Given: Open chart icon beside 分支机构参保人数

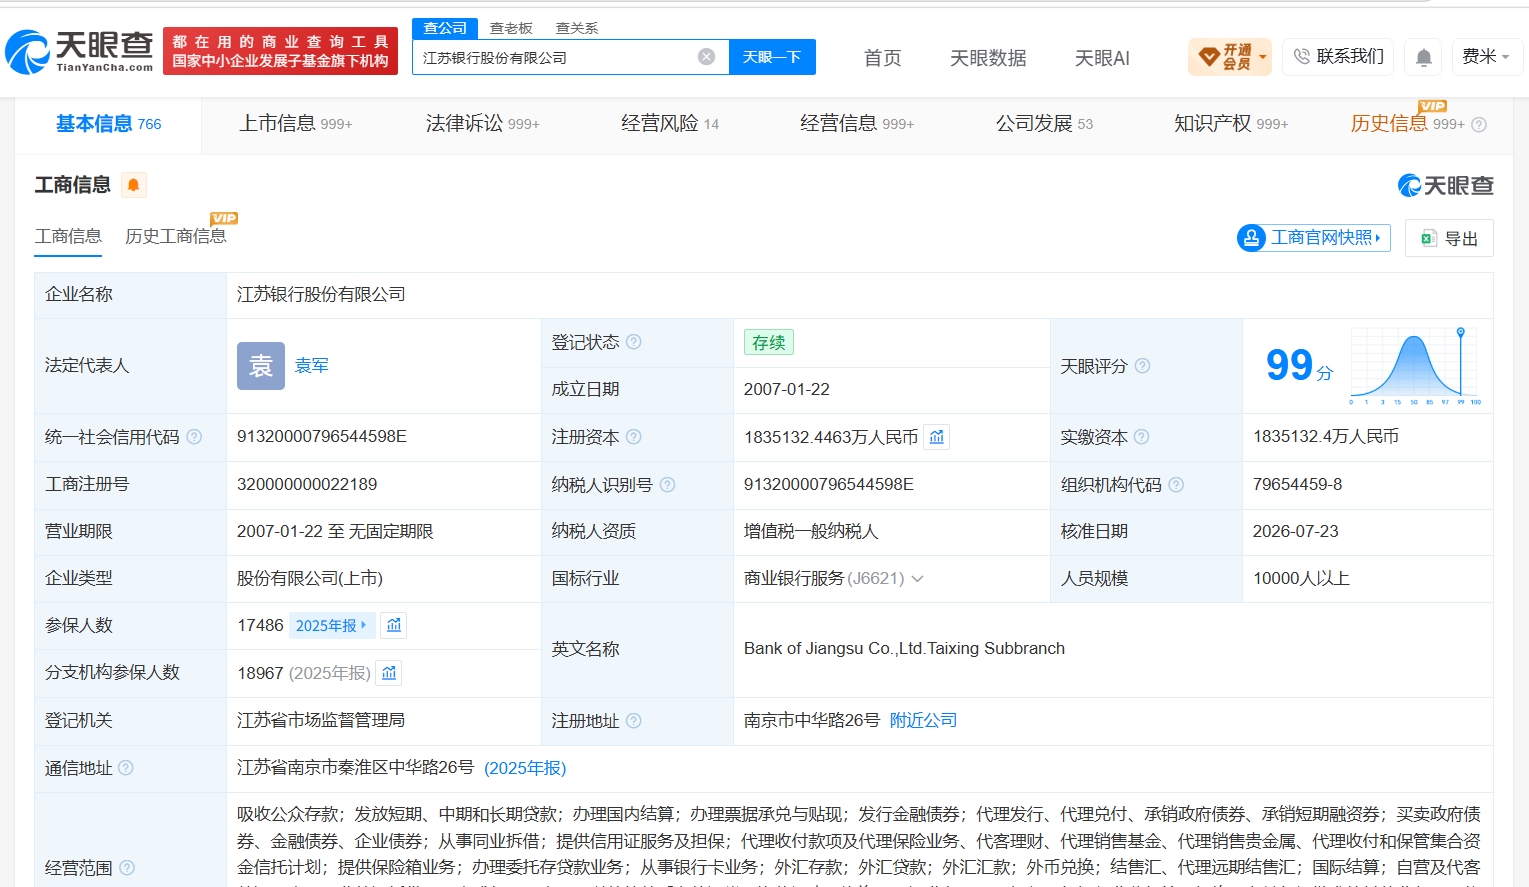Looking at the screenshot, I should coord(389,673).
